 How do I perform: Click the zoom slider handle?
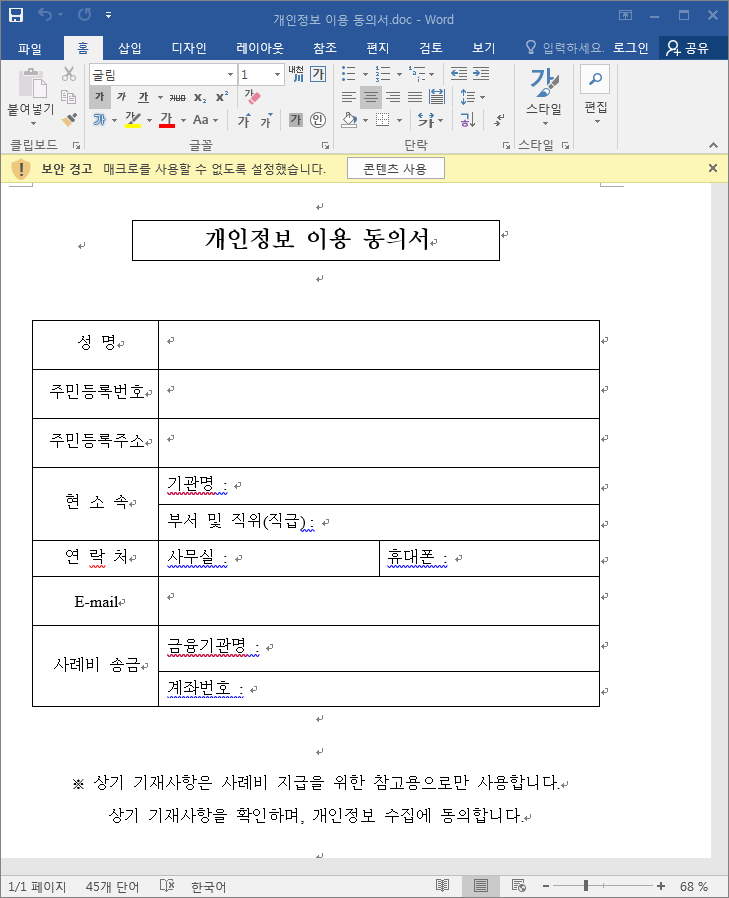[x=586, y=885]
